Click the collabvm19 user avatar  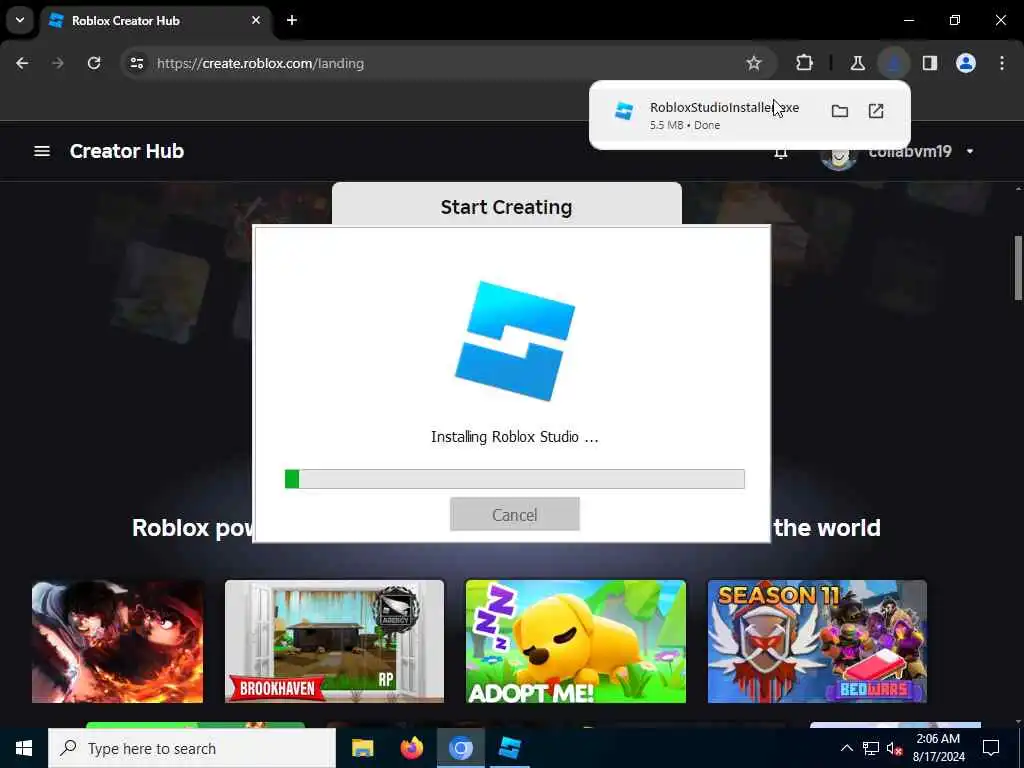click(839, 157)
